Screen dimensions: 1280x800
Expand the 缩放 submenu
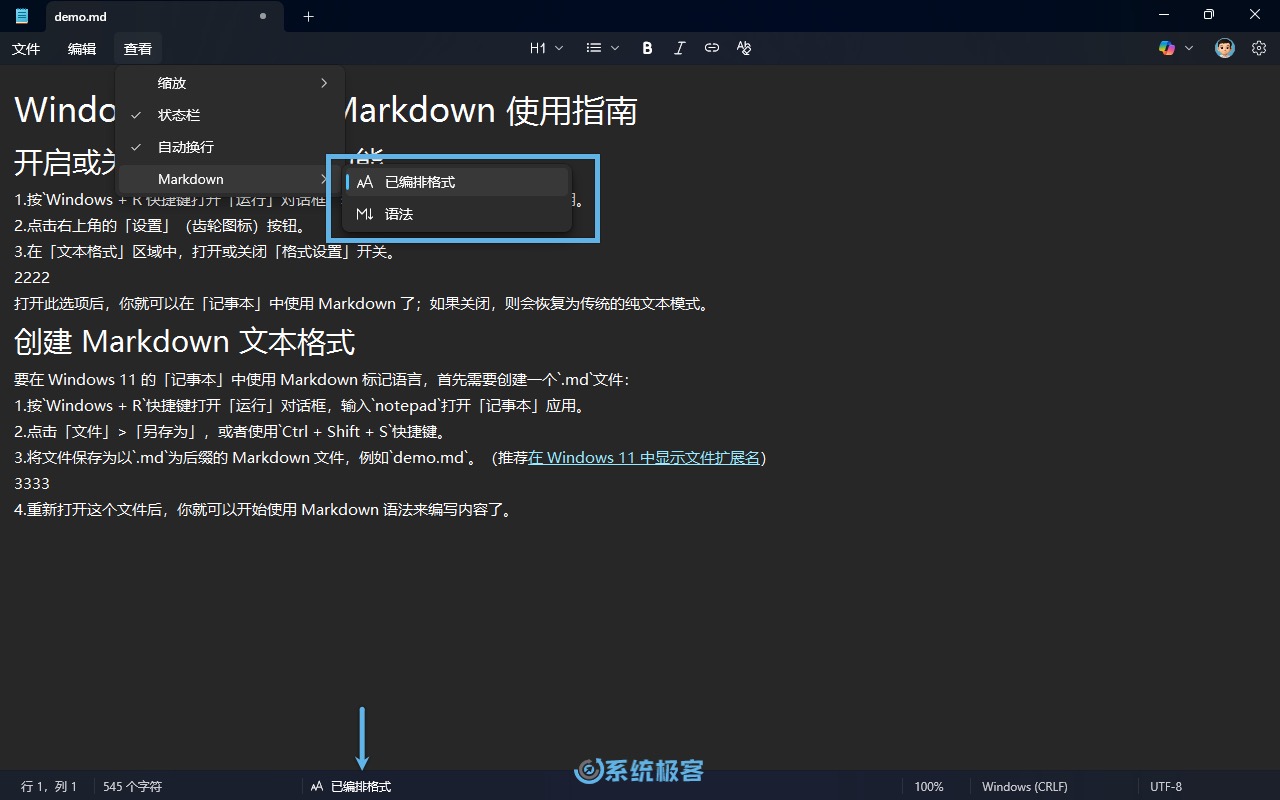pyautogui.click(x=231, y=83)
